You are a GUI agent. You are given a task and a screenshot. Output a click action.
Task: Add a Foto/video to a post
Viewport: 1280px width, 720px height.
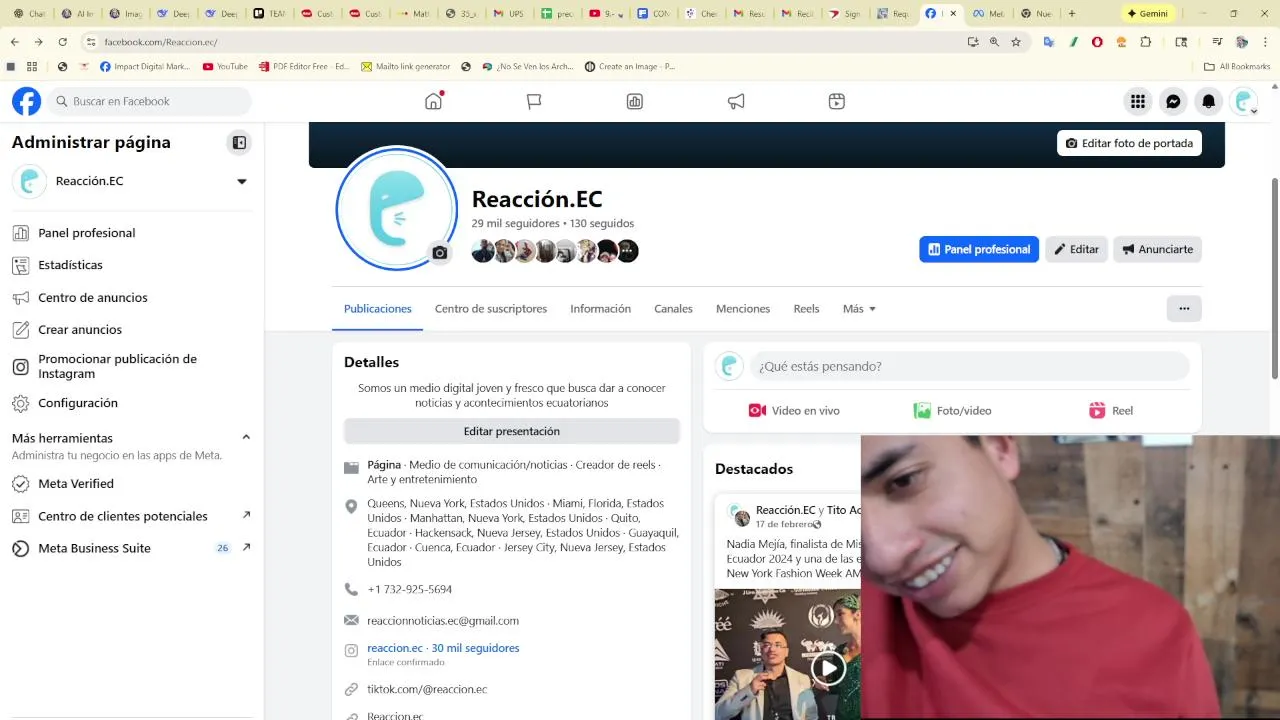[x=952, y=411]
